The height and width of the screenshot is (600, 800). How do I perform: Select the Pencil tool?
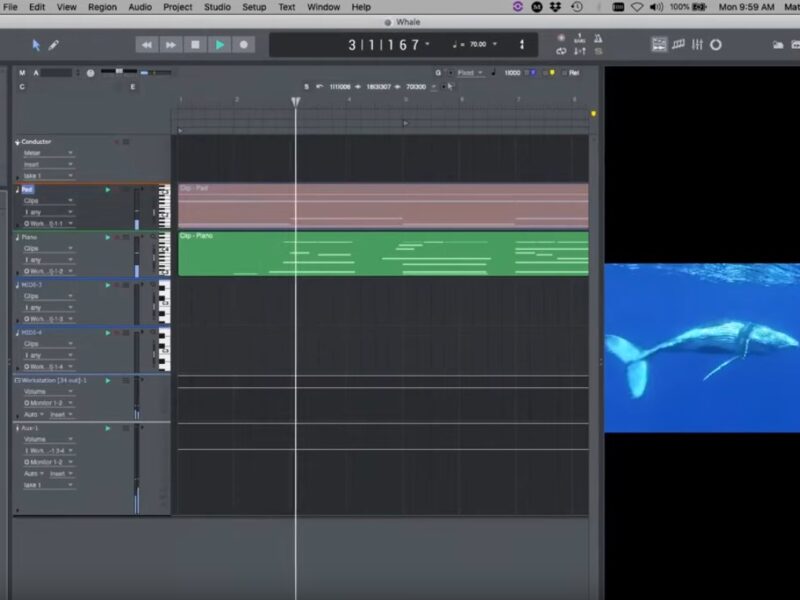(x=54, y=45)
